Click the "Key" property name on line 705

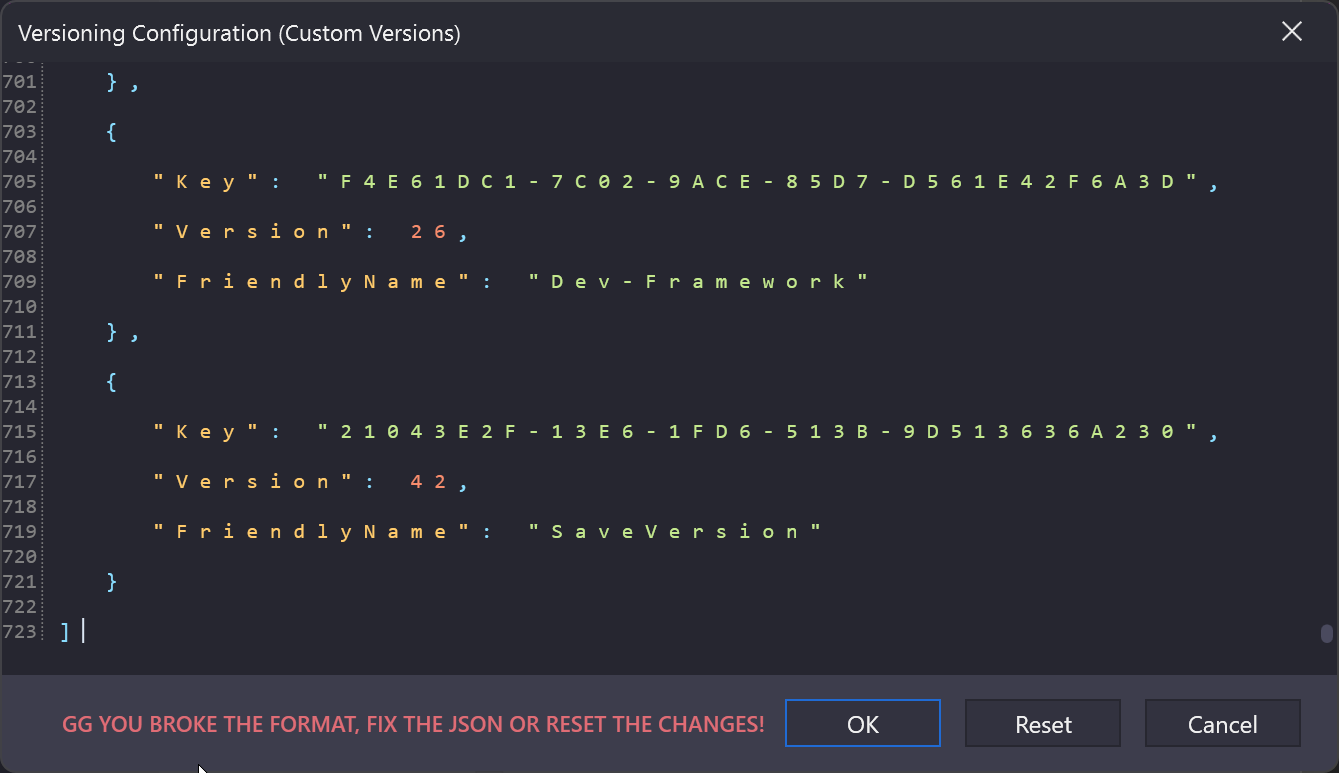(x=206, y=181)
